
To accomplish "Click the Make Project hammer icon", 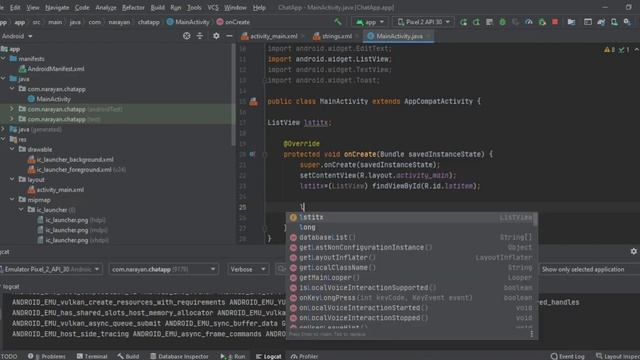I will click(338, 22).
